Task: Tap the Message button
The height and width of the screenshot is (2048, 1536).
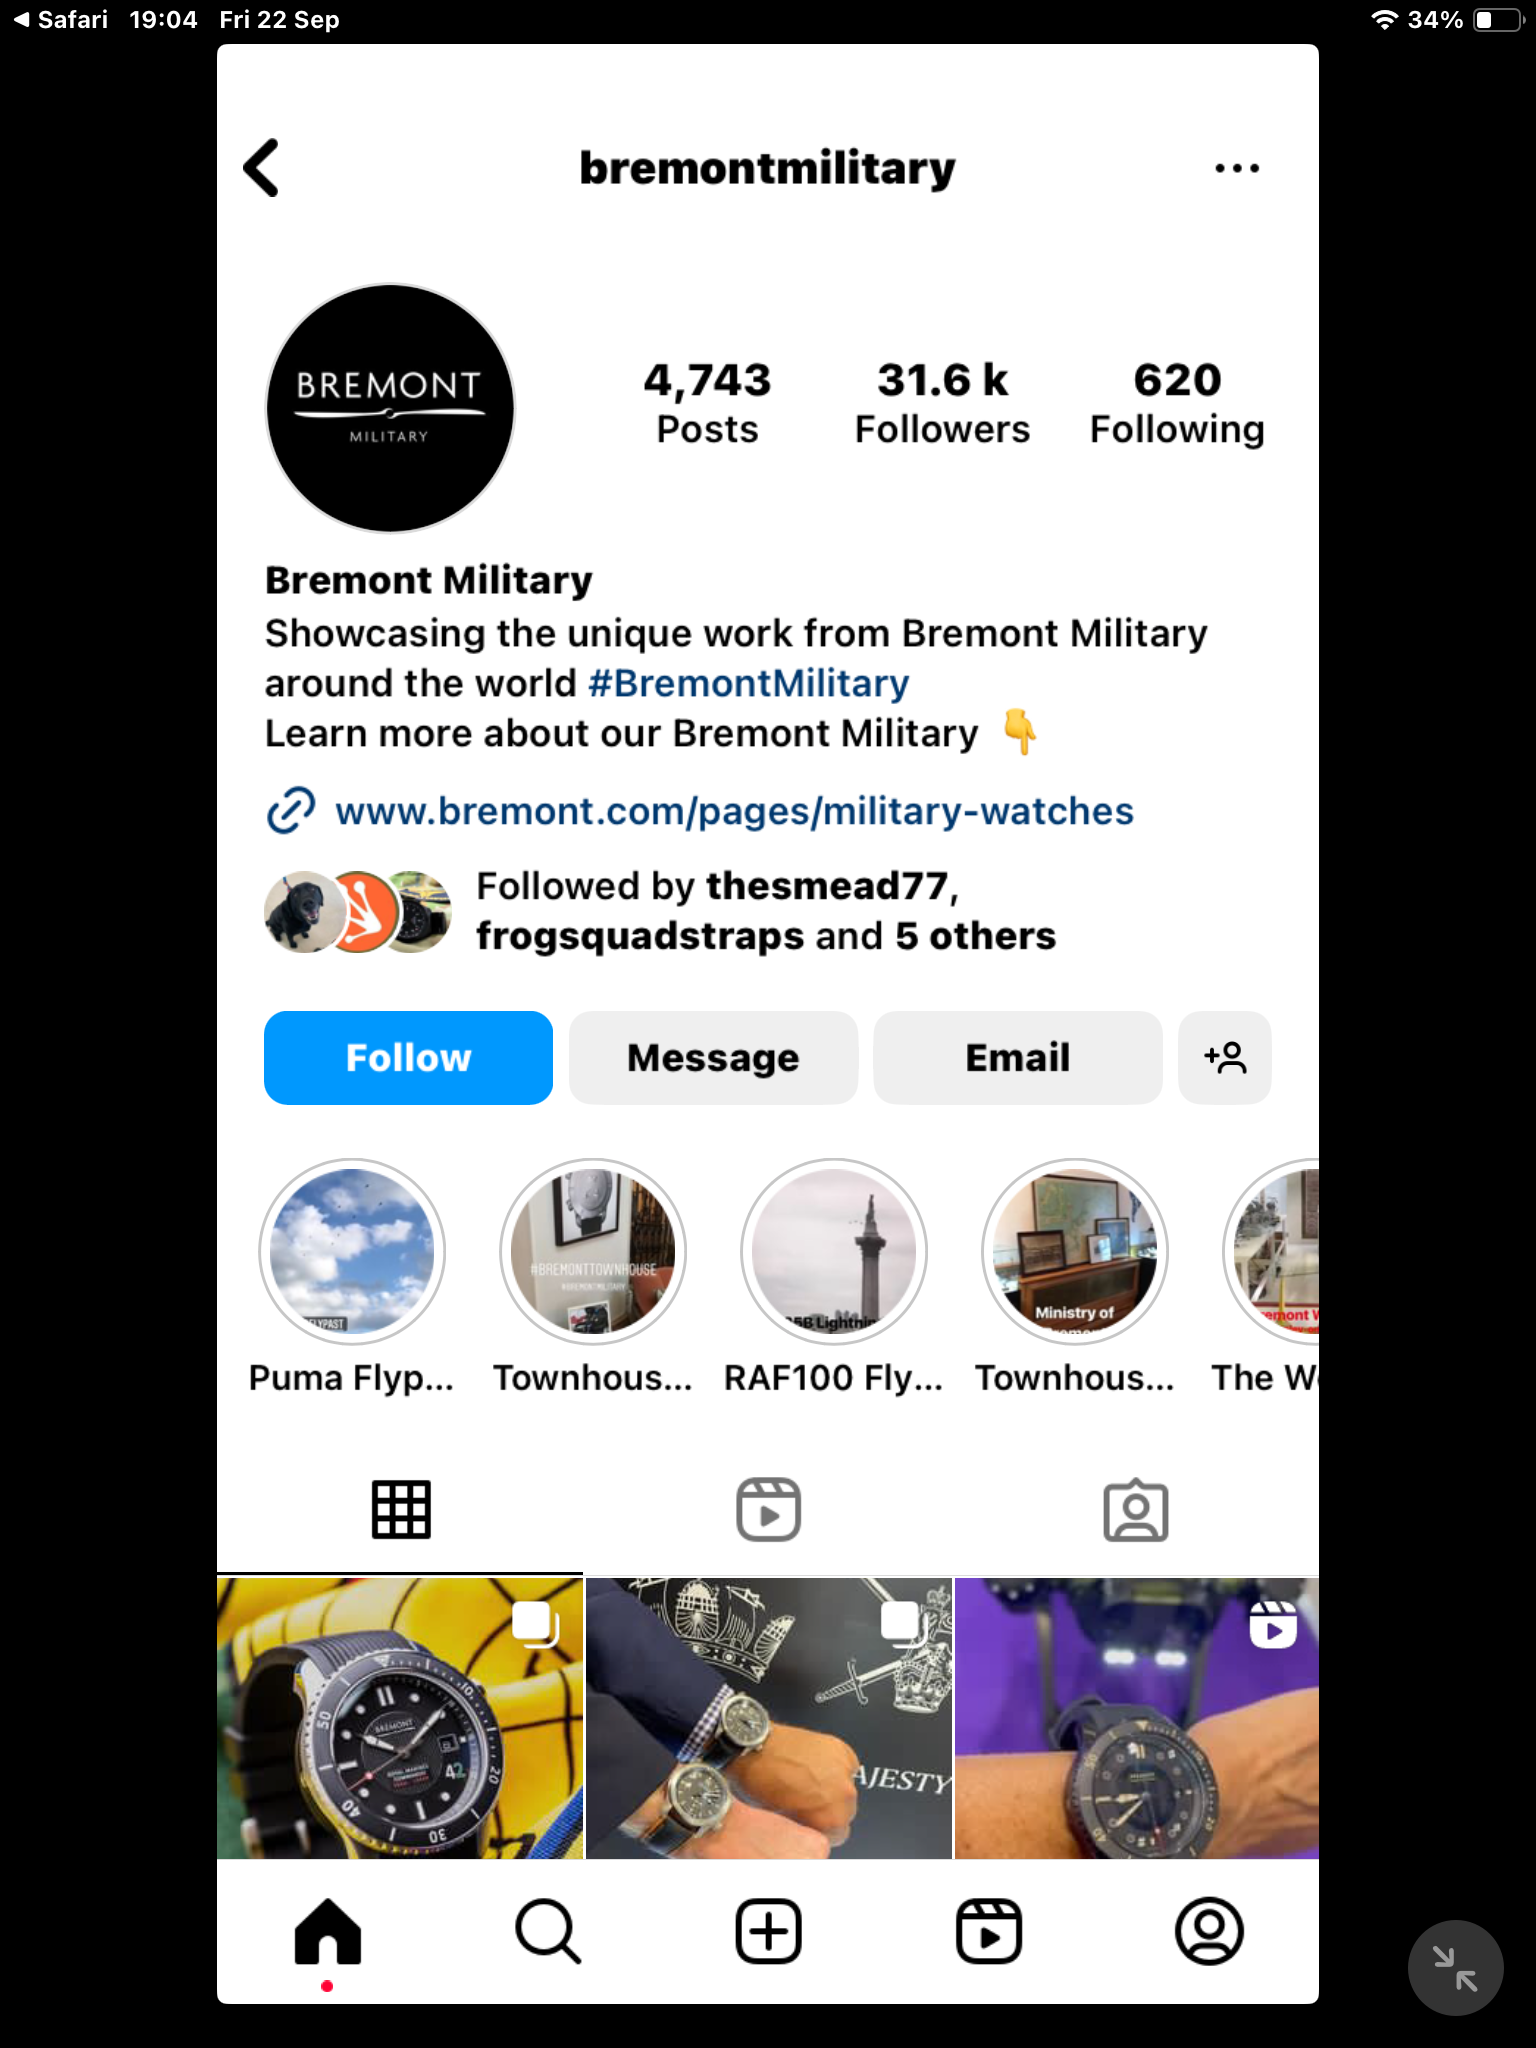Action: pyautogui.click(x=713, y=1058)
